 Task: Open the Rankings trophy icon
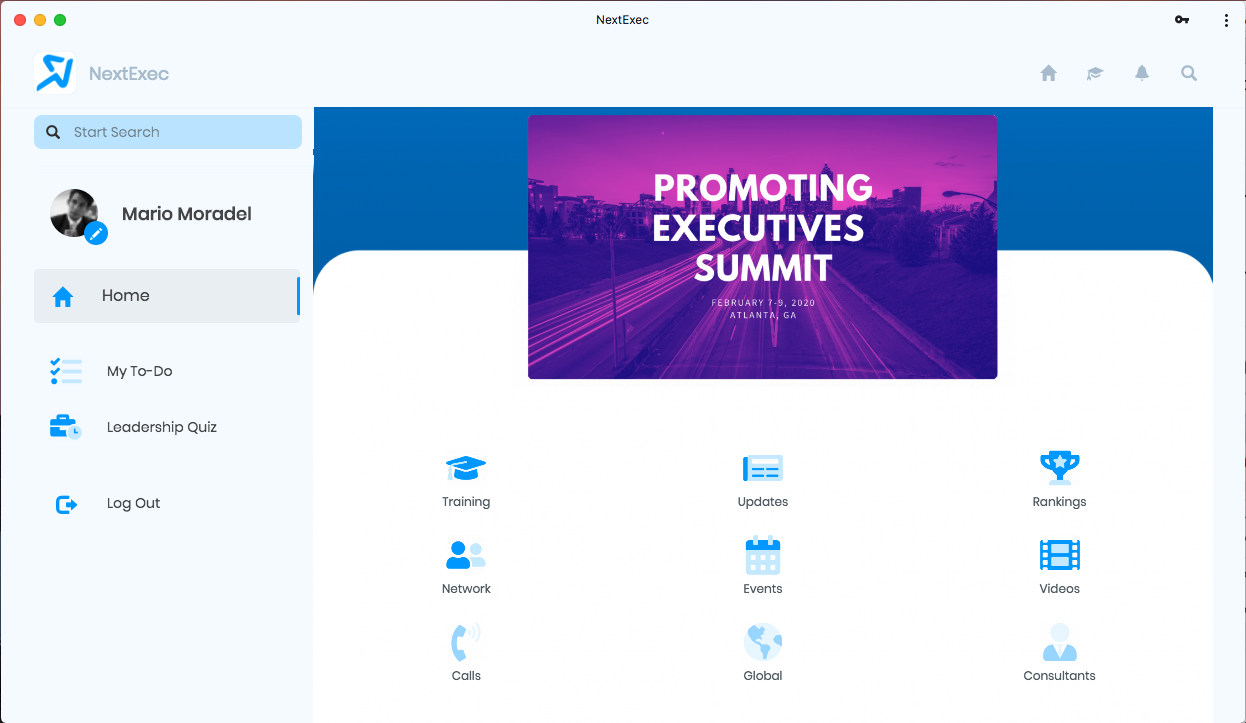pos(1059,478)
